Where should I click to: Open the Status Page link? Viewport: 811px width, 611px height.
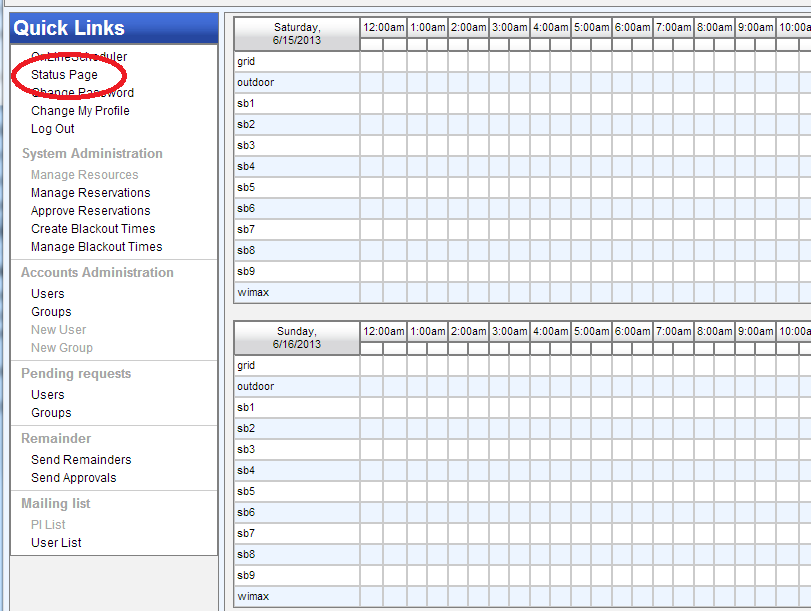[x=64, y=75]
